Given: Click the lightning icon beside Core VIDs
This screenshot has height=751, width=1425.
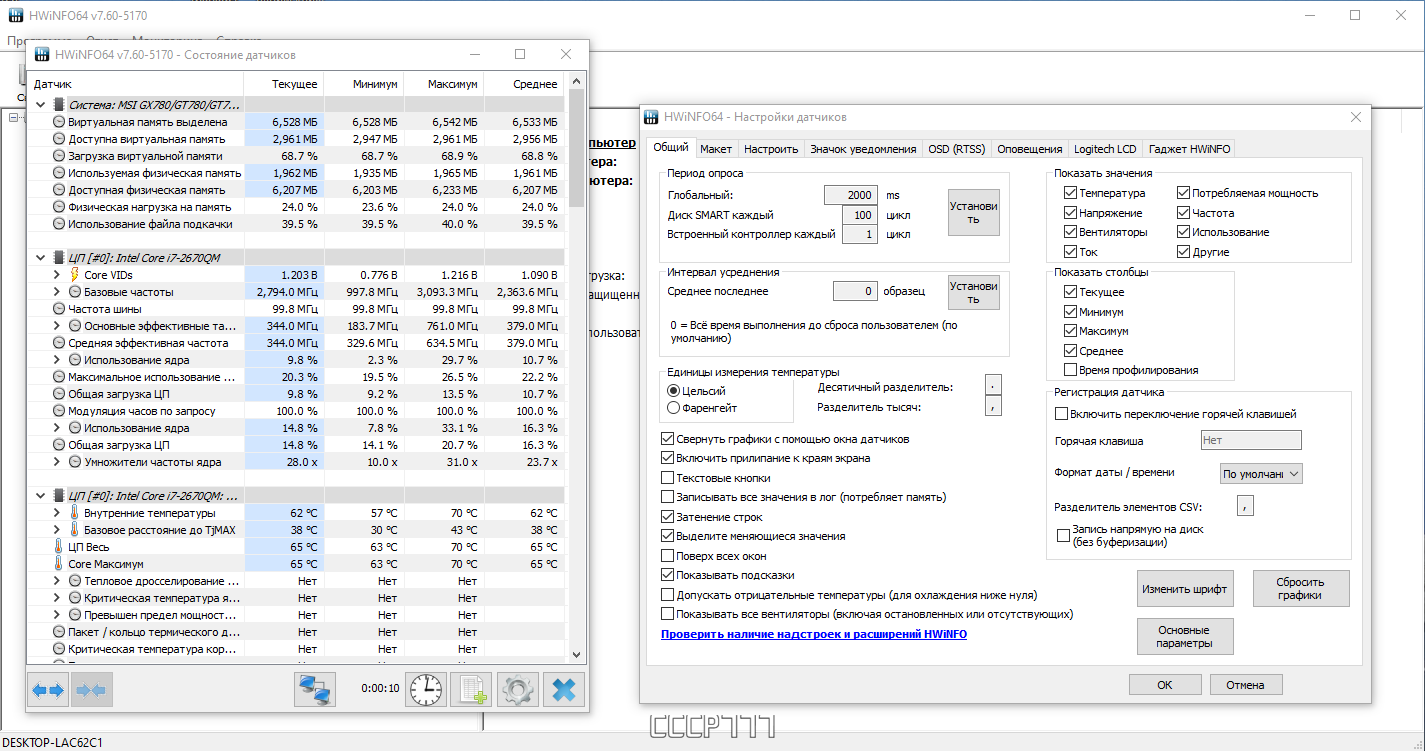Looking at the screenshot, I should pos(75,274).
